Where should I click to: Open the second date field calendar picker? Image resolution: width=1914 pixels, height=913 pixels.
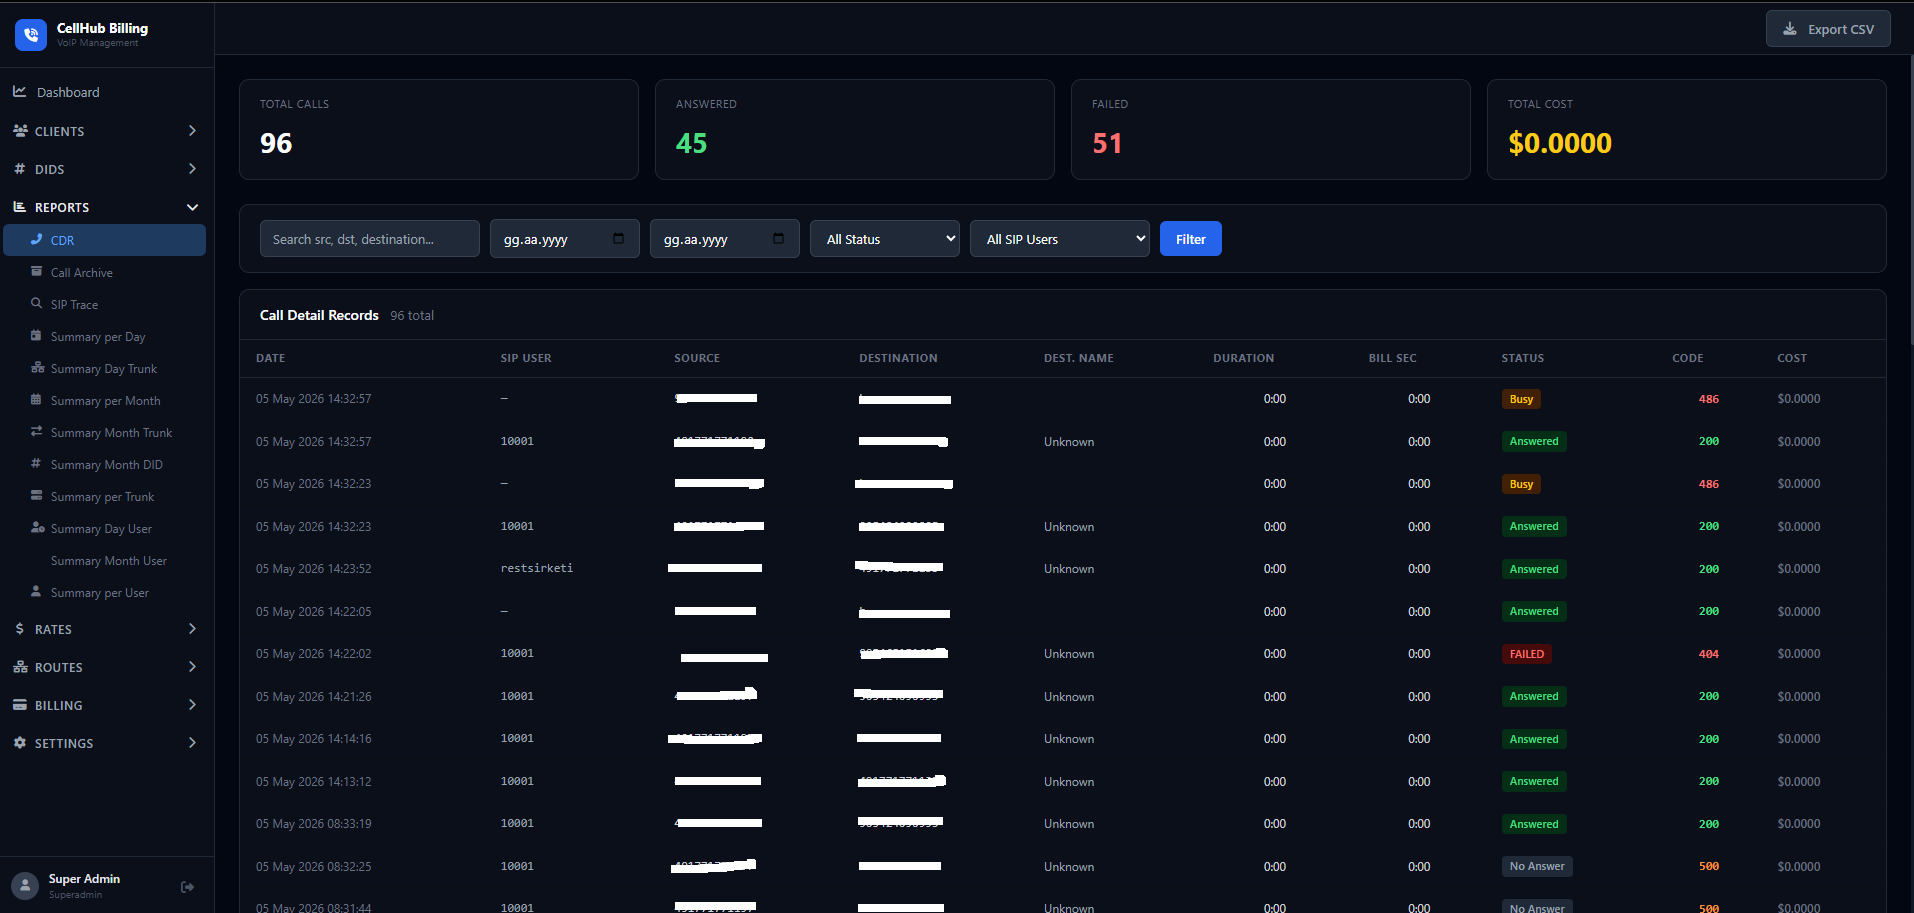point(778,238)
